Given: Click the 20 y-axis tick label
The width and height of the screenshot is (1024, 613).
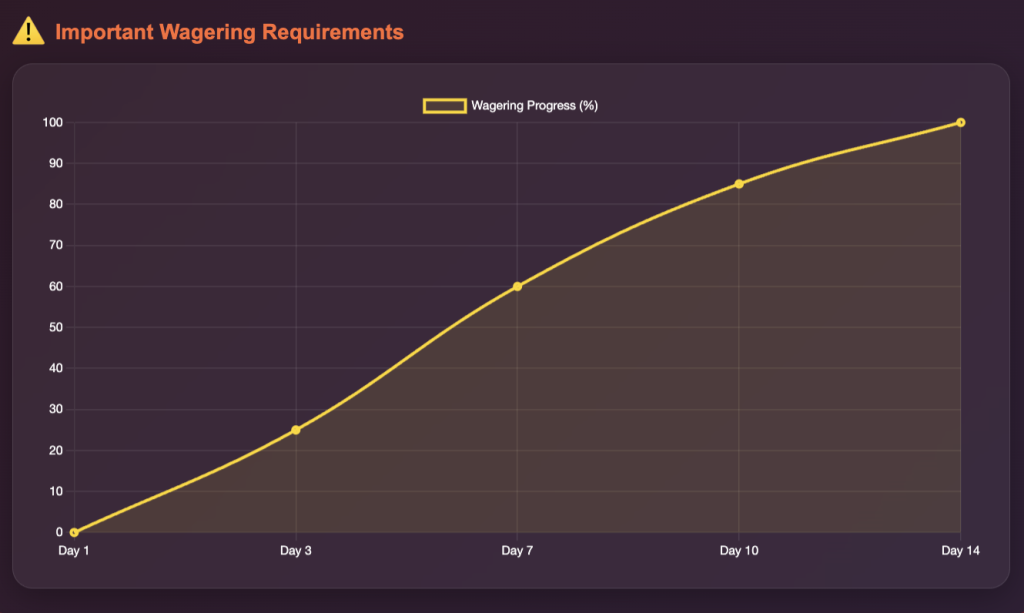Looking at the screenshot, I should [56, 451].
